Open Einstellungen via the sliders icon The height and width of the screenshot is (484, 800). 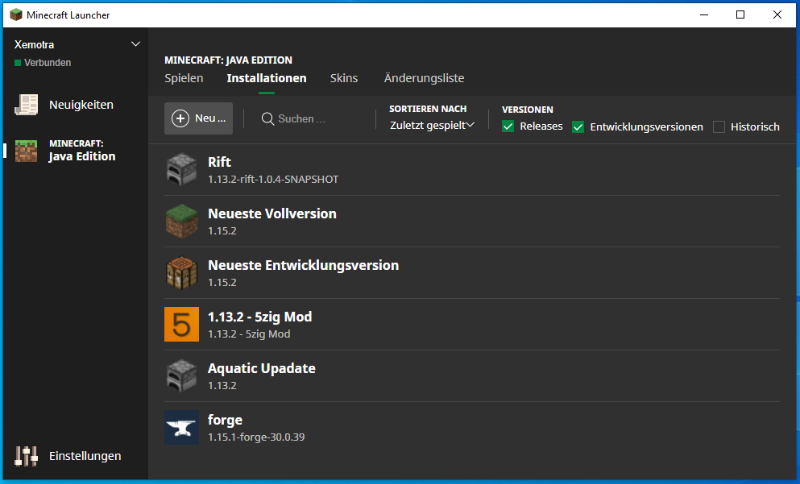tap(26, 456)
